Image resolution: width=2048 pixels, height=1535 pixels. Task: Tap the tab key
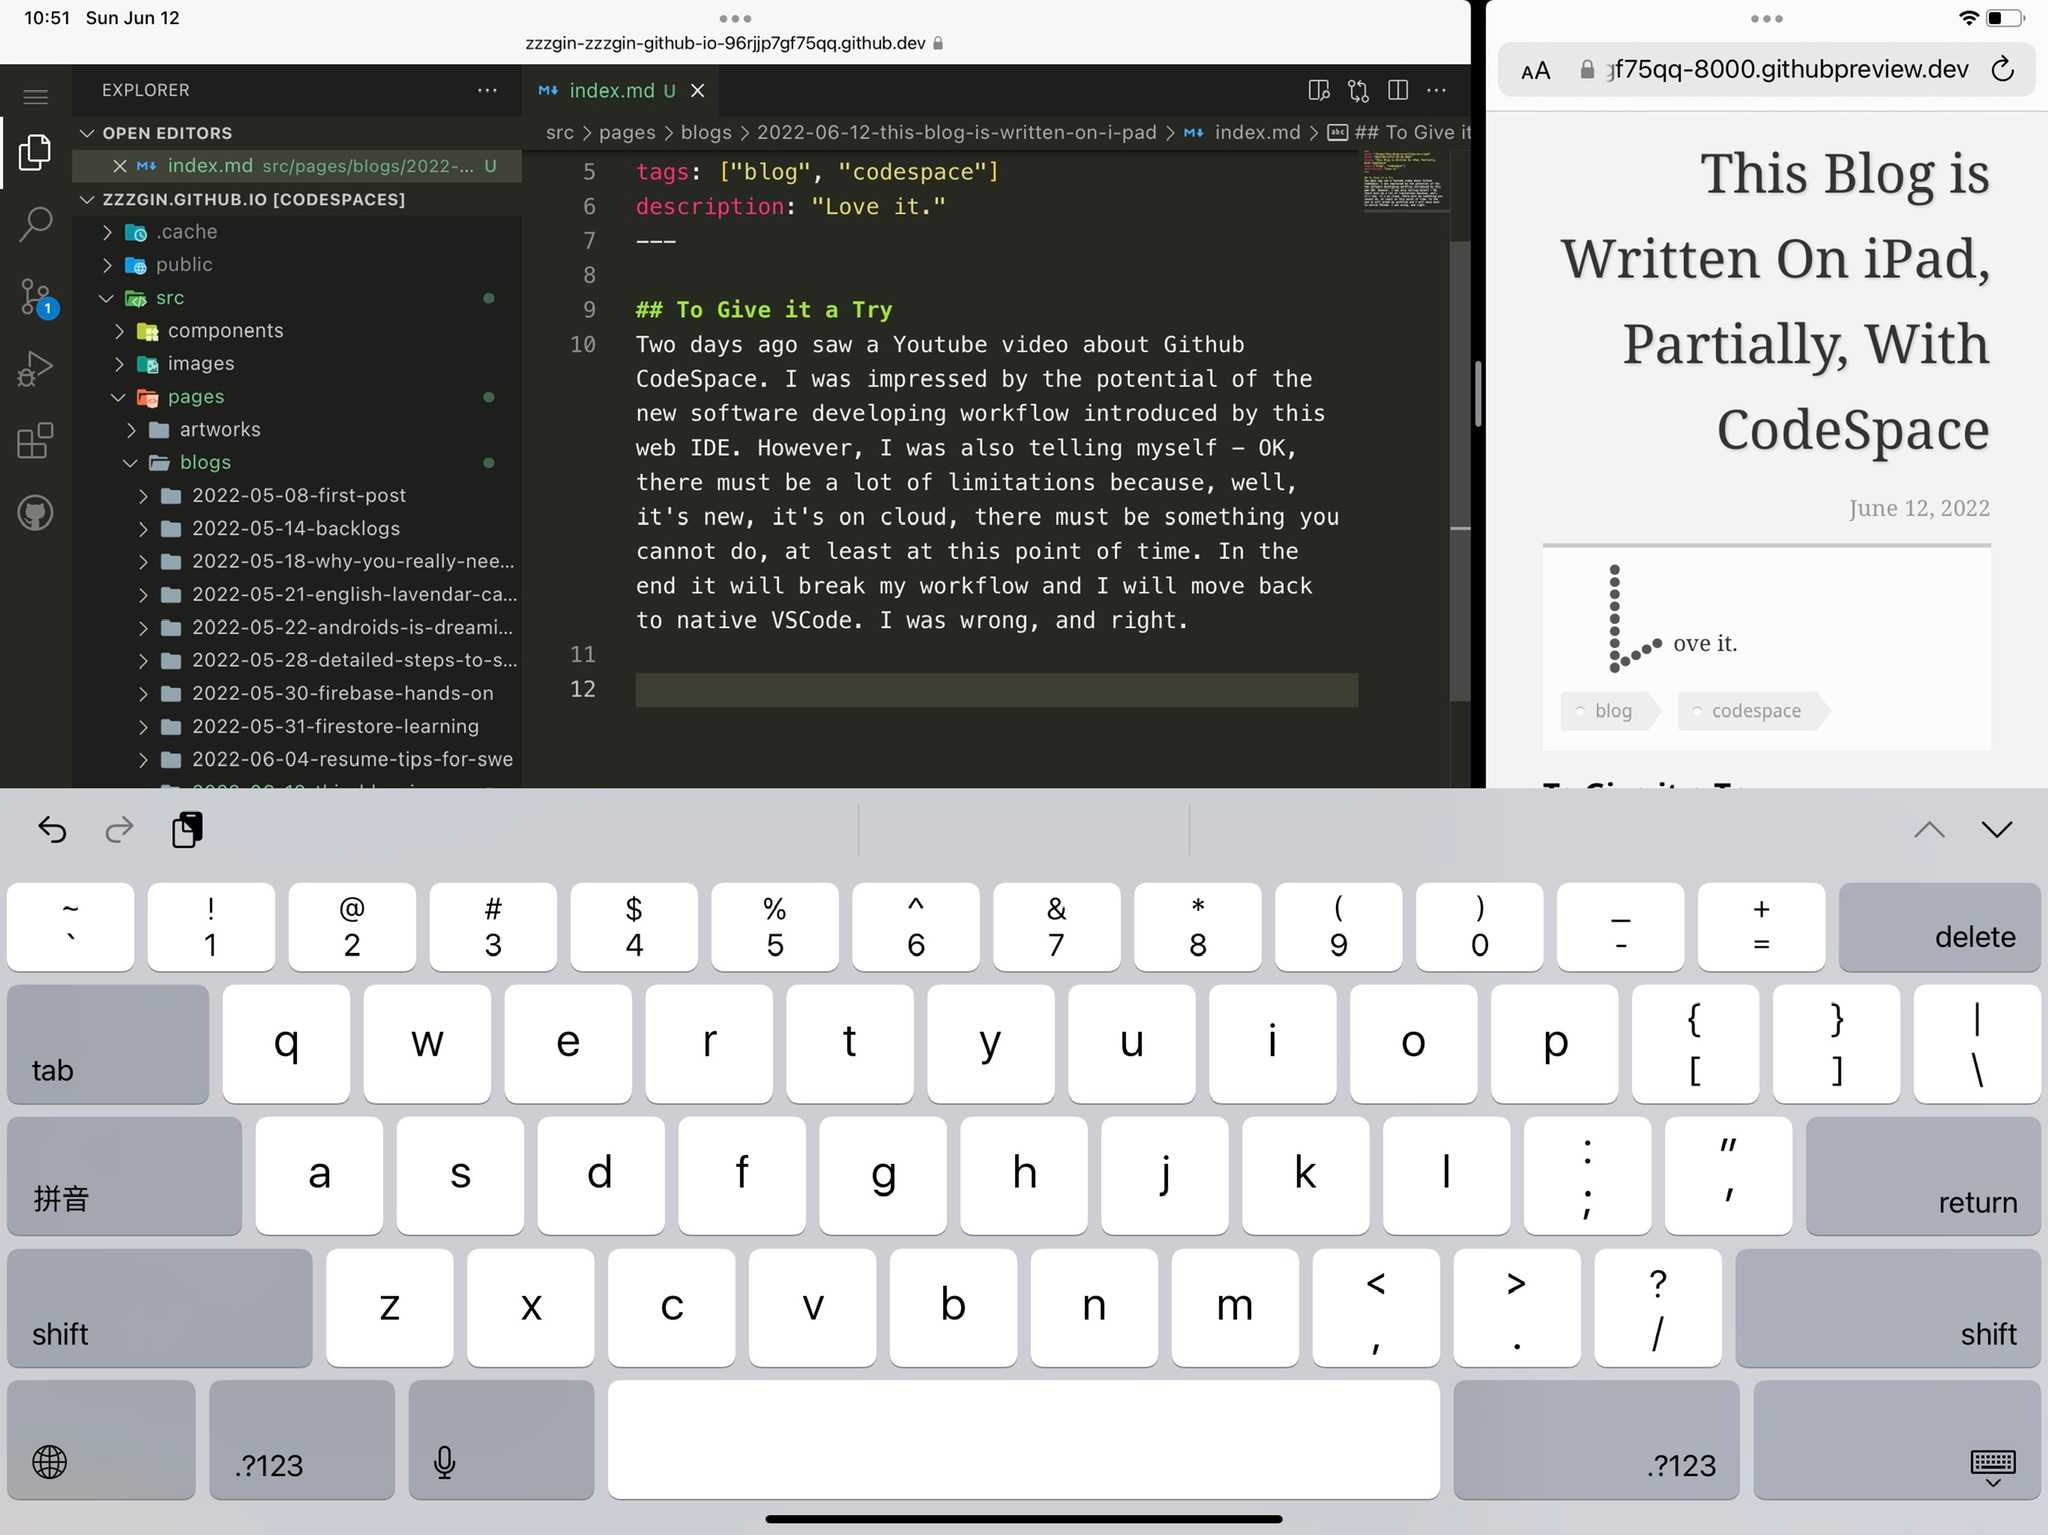[108, 1043]
